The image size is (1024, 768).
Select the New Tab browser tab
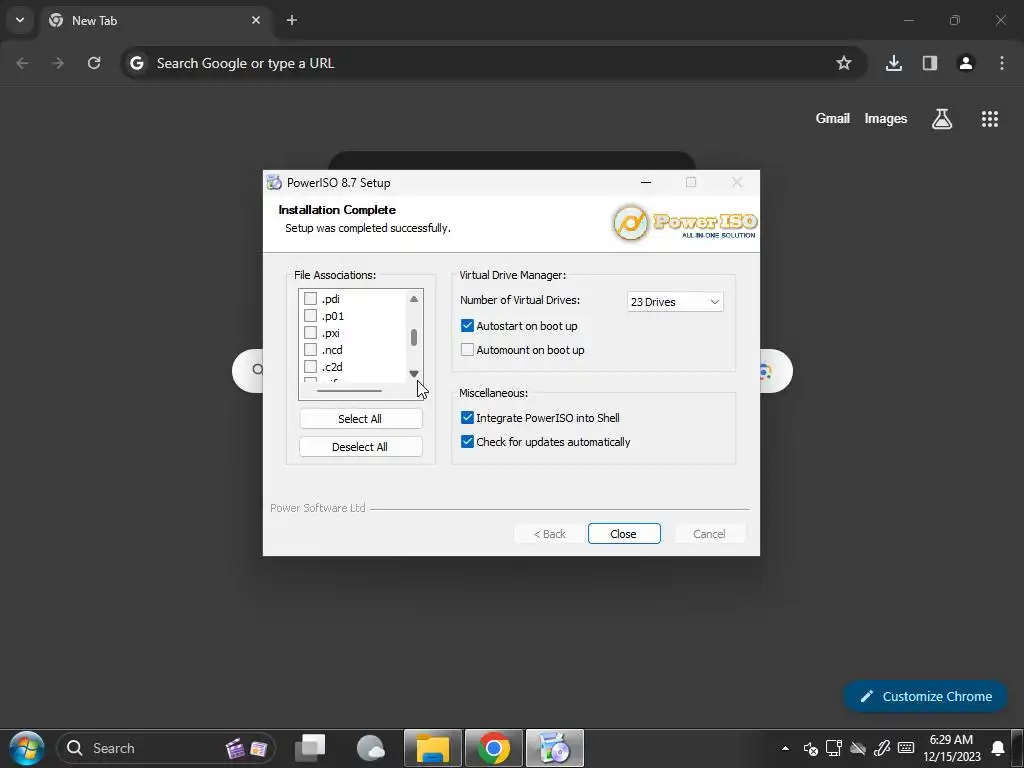[x=155, y=20]
